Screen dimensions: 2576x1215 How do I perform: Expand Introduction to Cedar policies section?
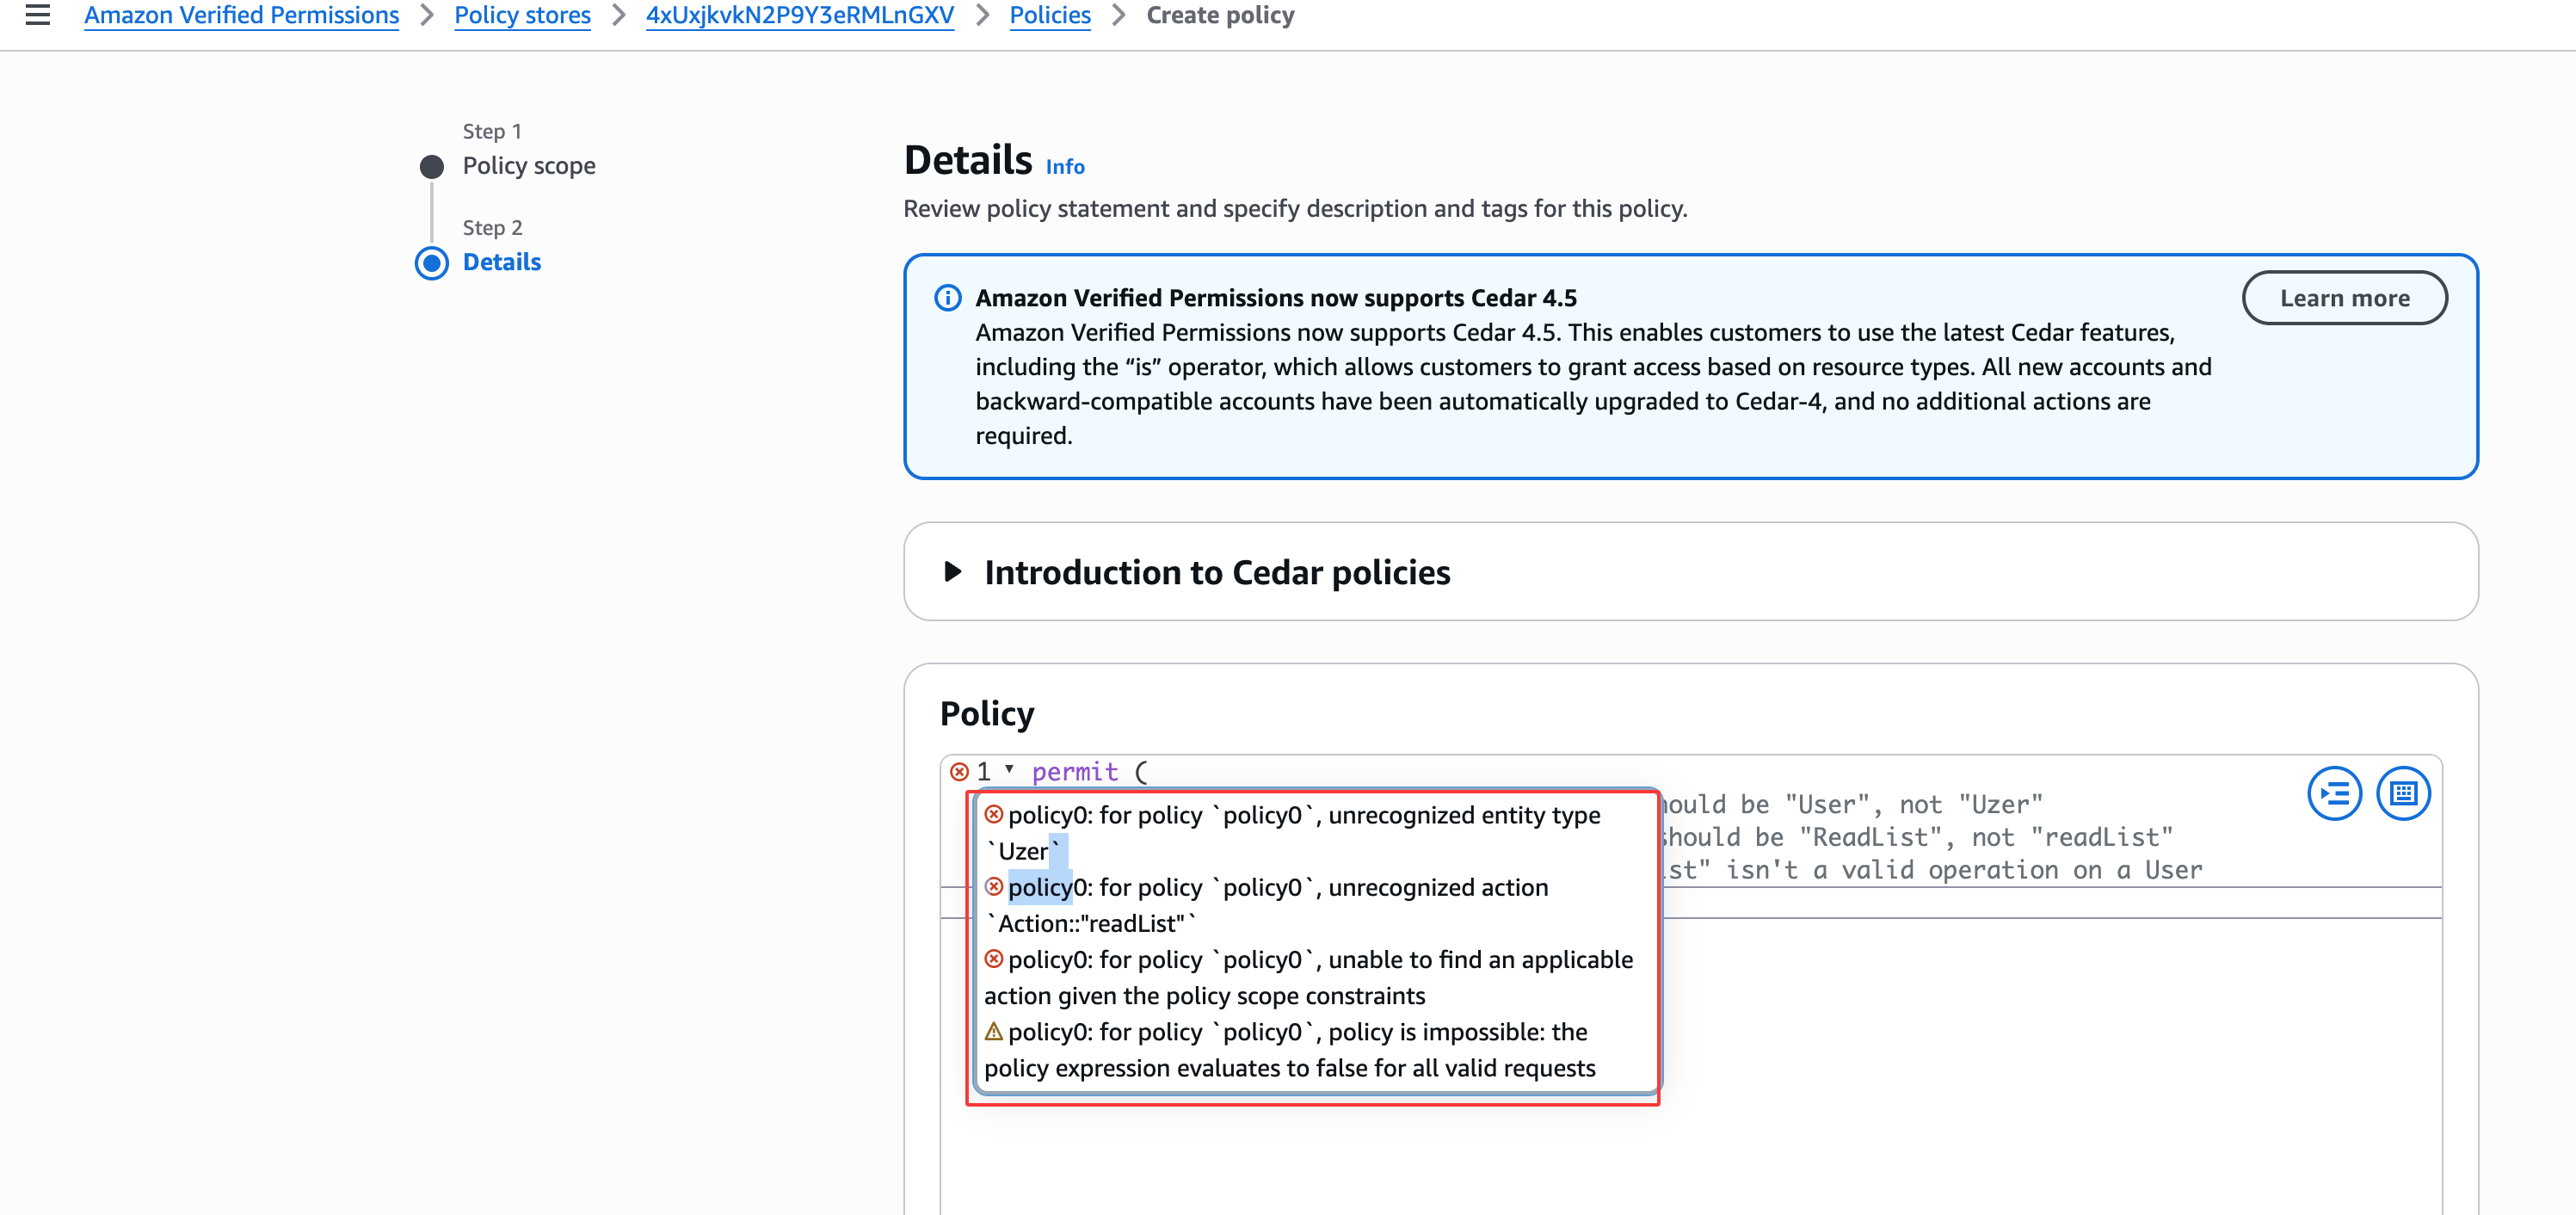point(953,572)
